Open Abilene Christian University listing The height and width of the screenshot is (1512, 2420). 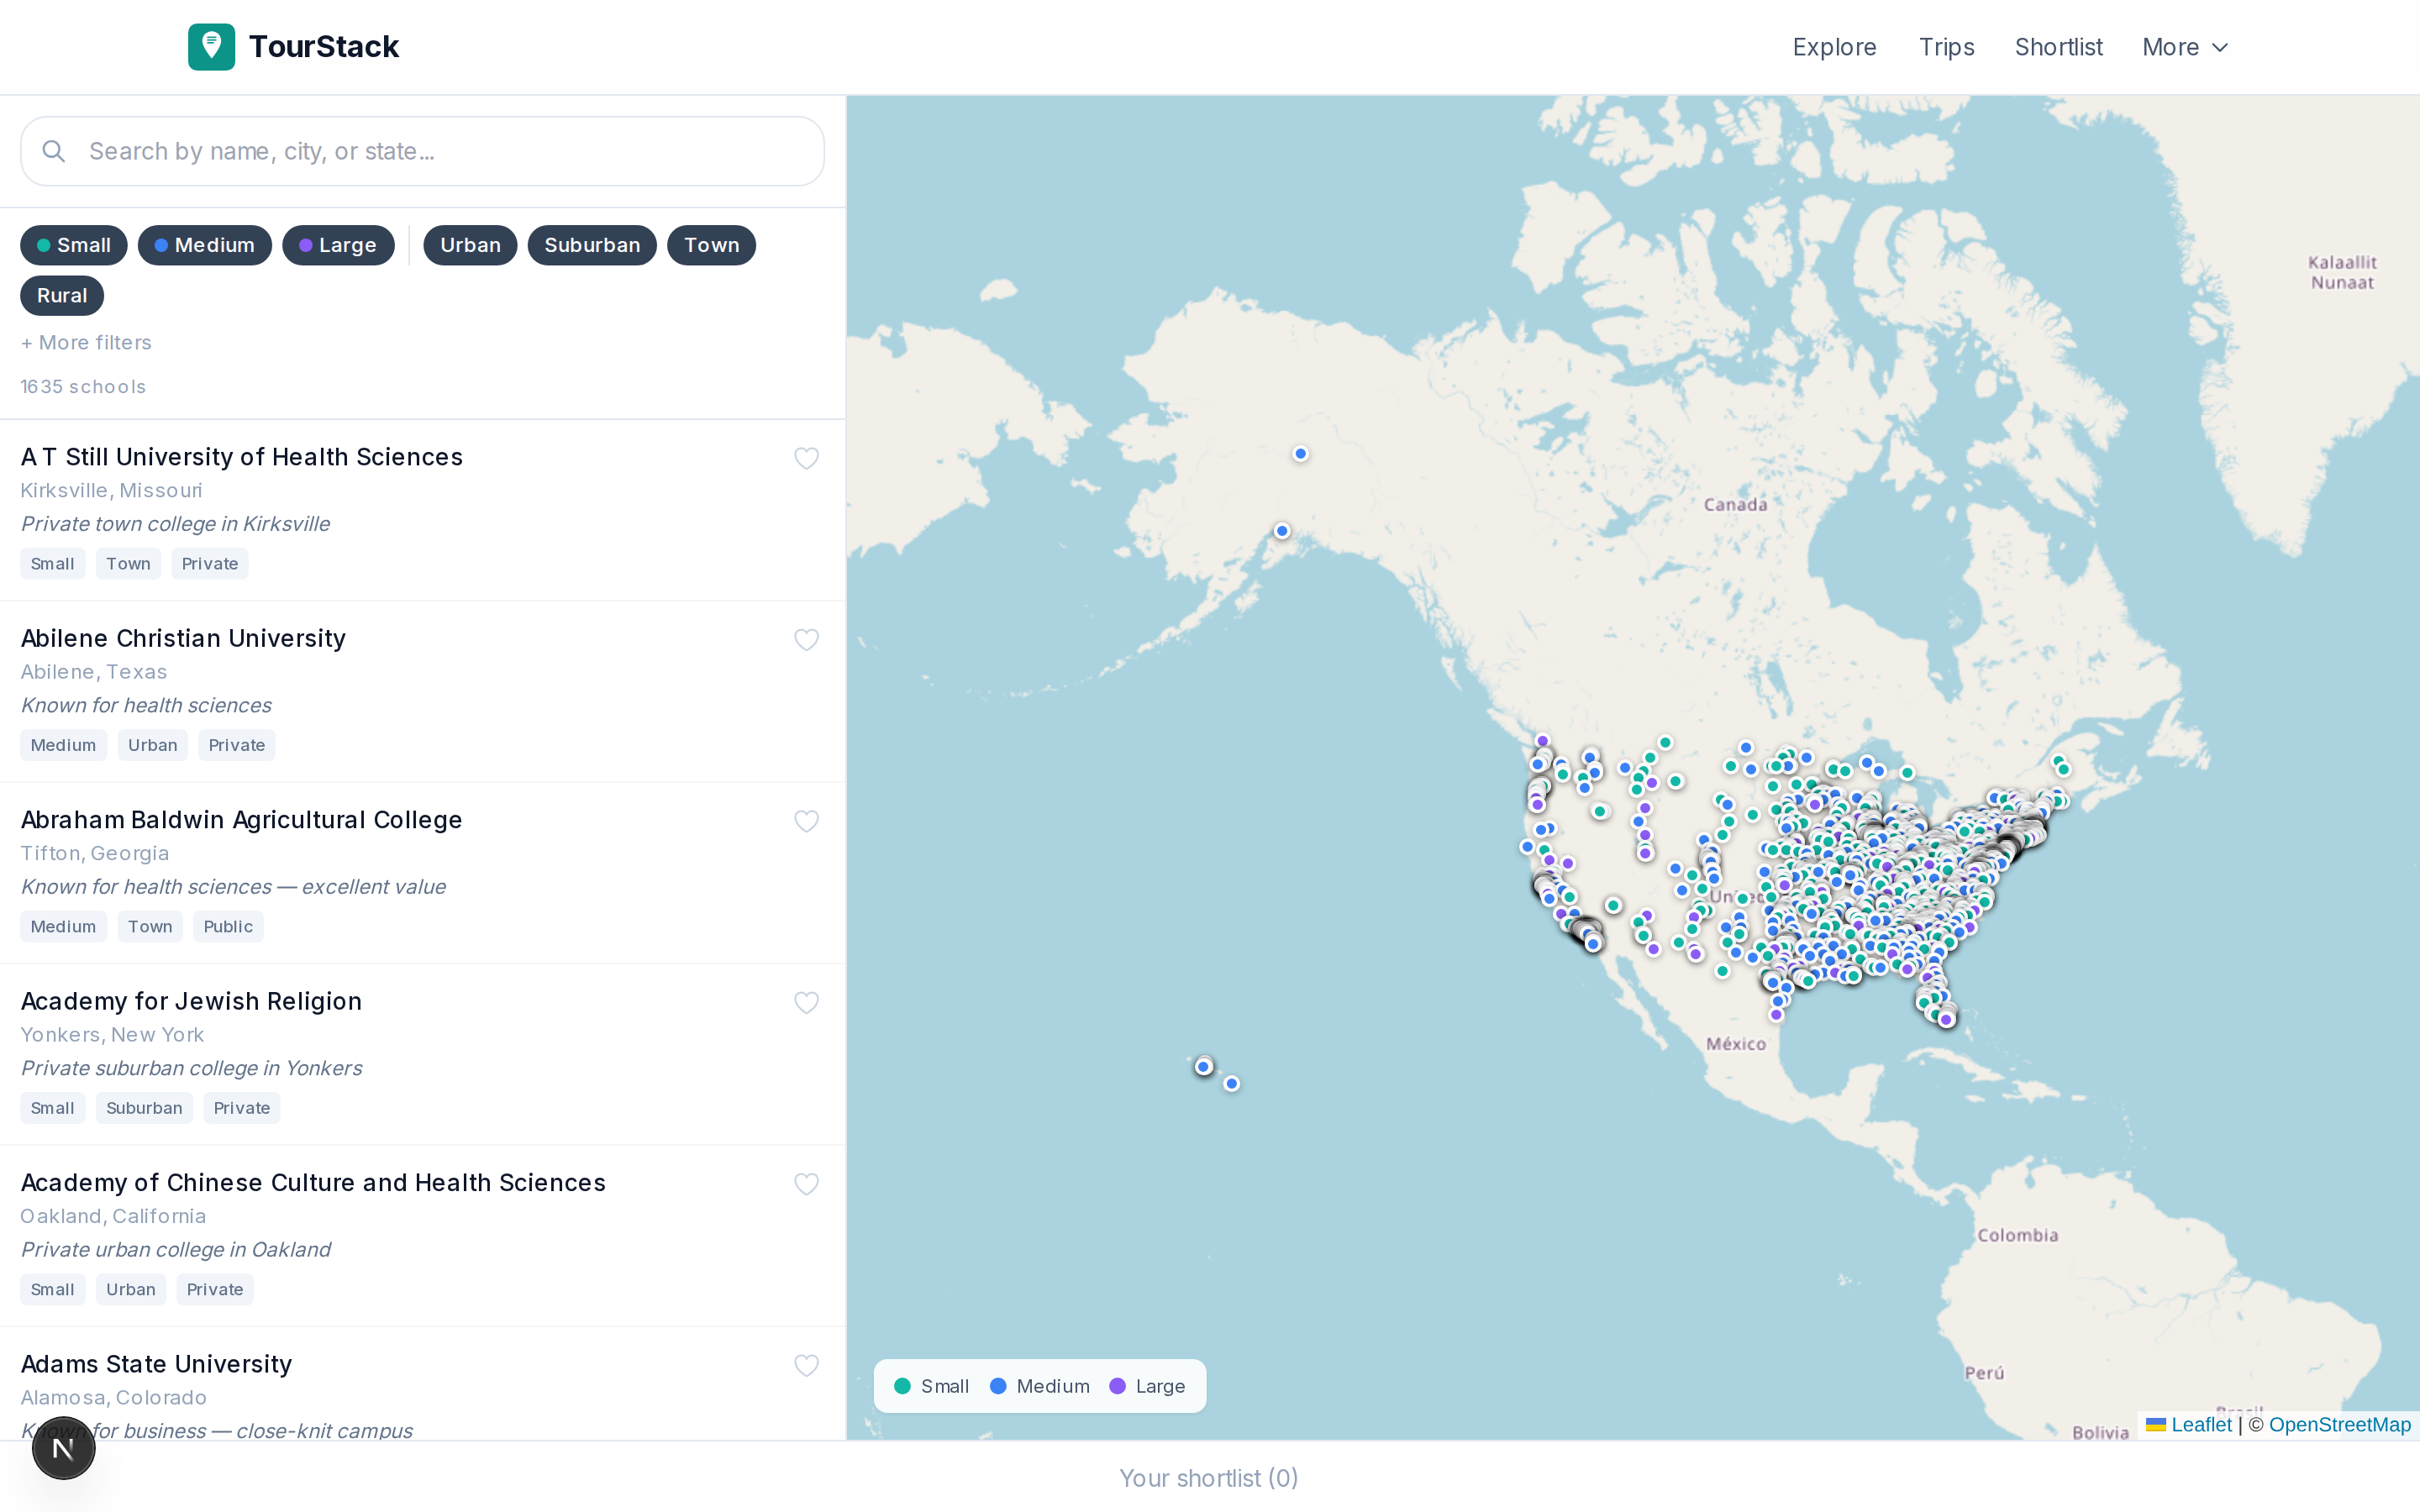183,638
